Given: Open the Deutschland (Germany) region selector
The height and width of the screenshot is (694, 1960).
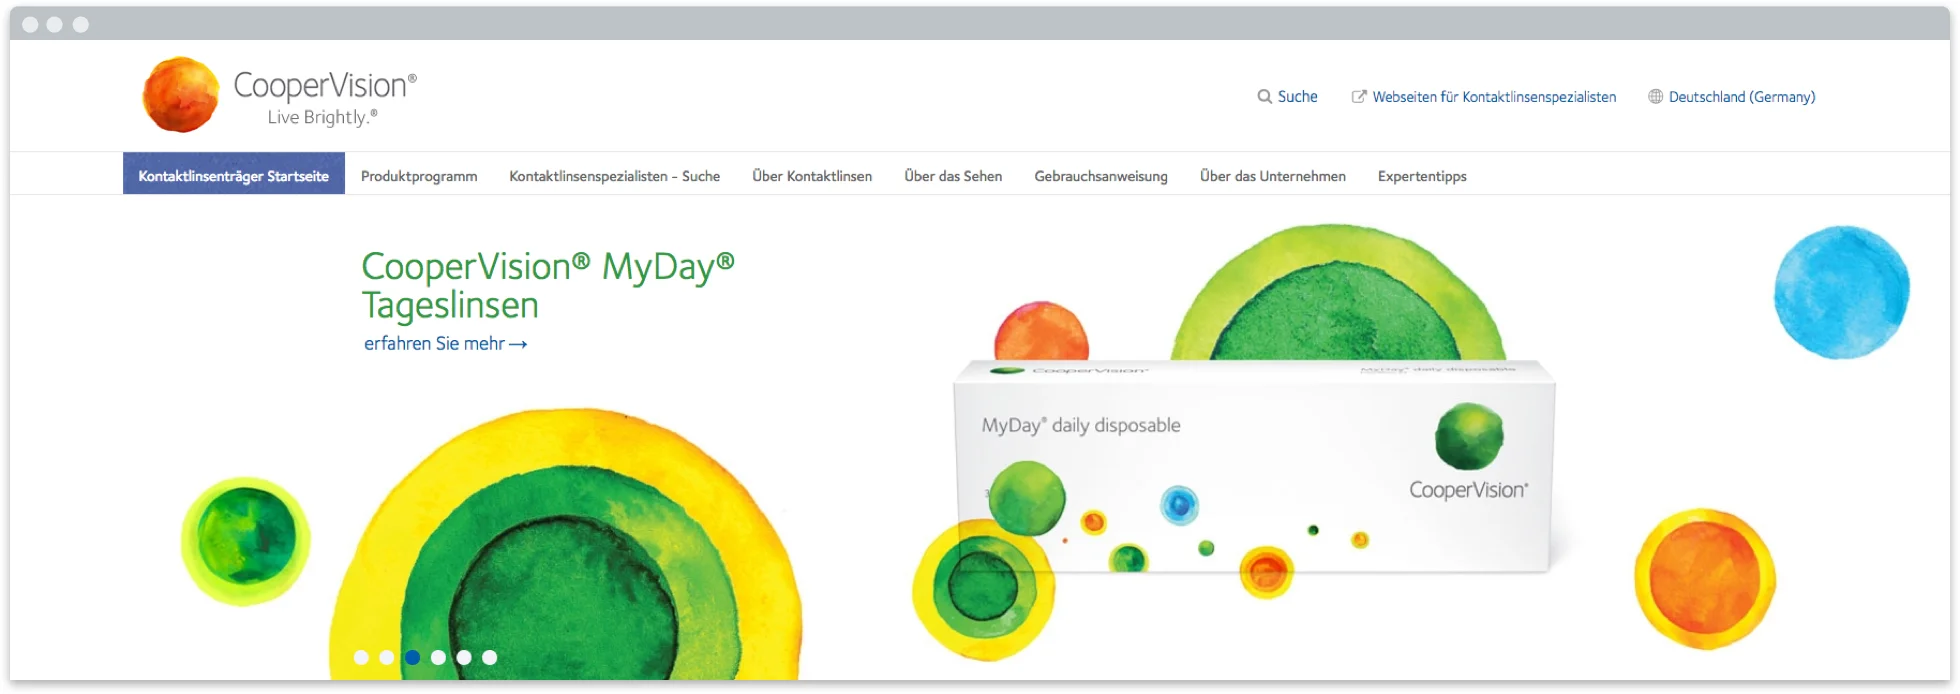Looking at the screenshot, I should (1742, 97).
